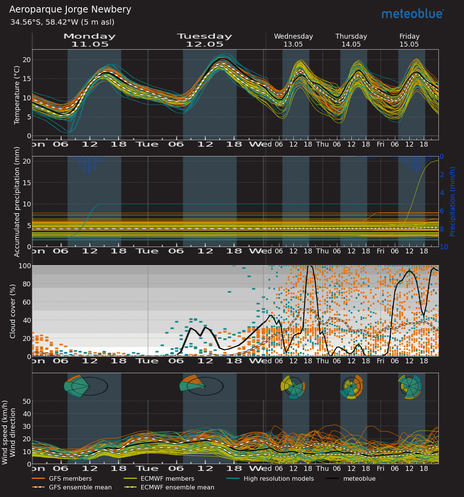
Task: Select the "Friday 15.05" day header
Action: 409,40
